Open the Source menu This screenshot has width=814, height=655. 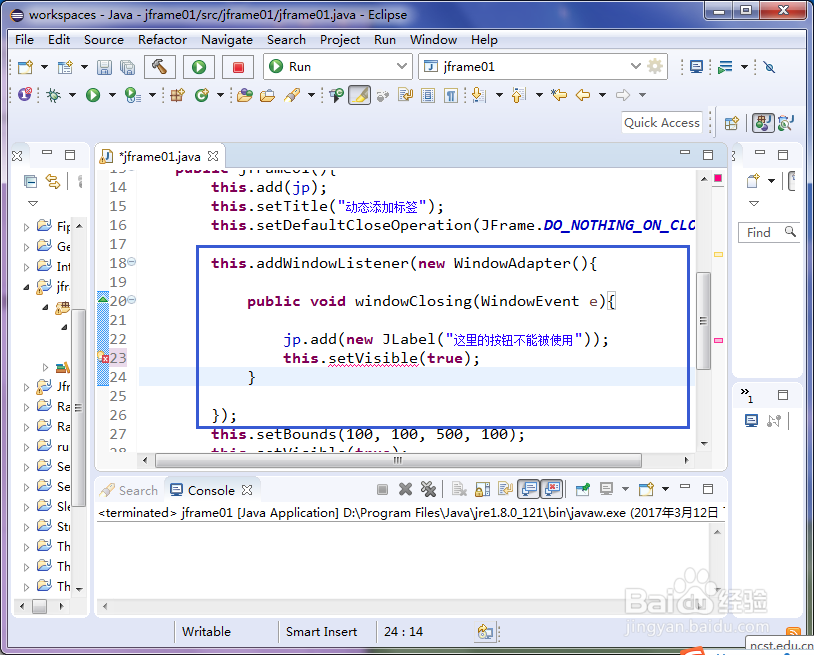tap(104, 40)
